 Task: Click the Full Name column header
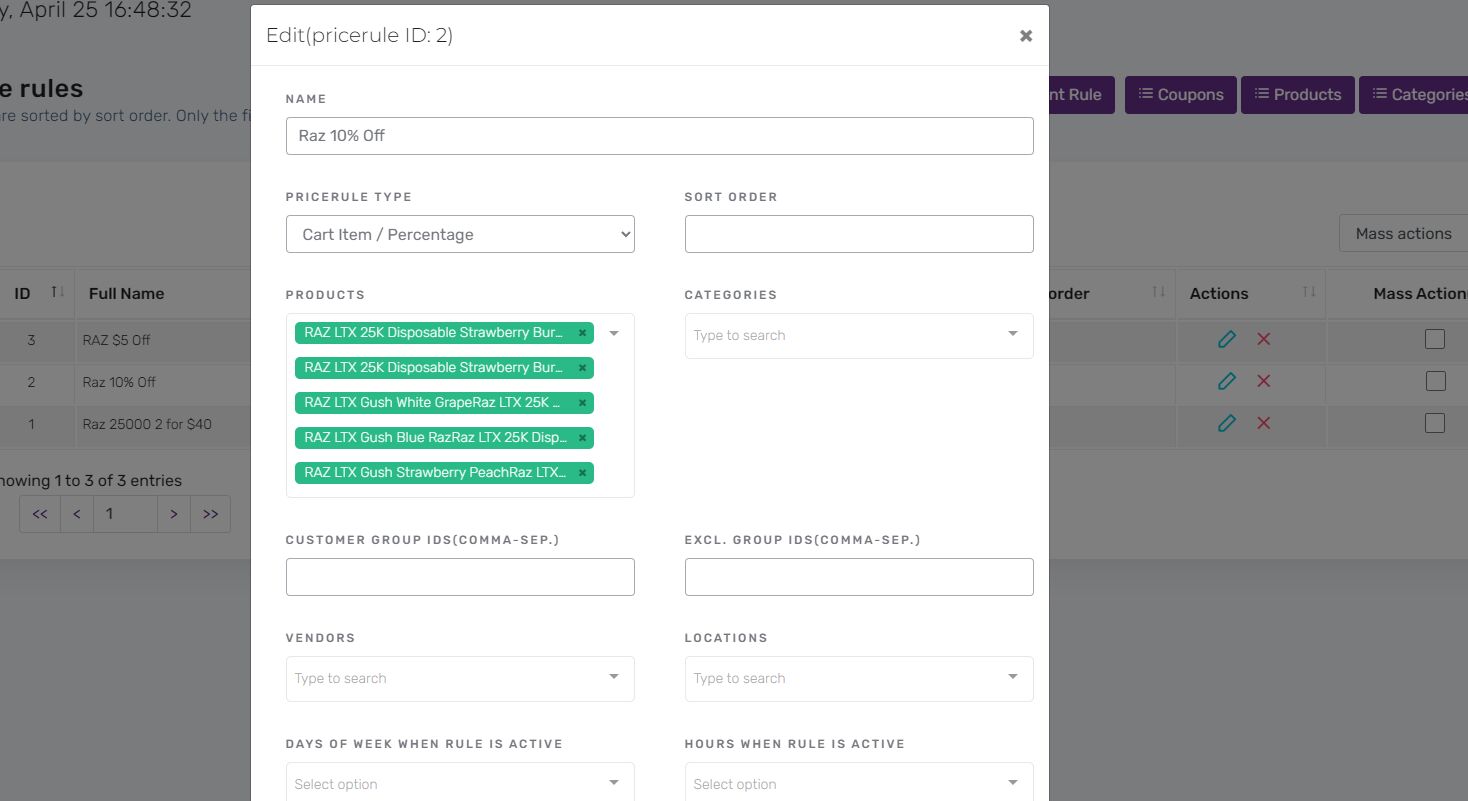pos(126,293)
